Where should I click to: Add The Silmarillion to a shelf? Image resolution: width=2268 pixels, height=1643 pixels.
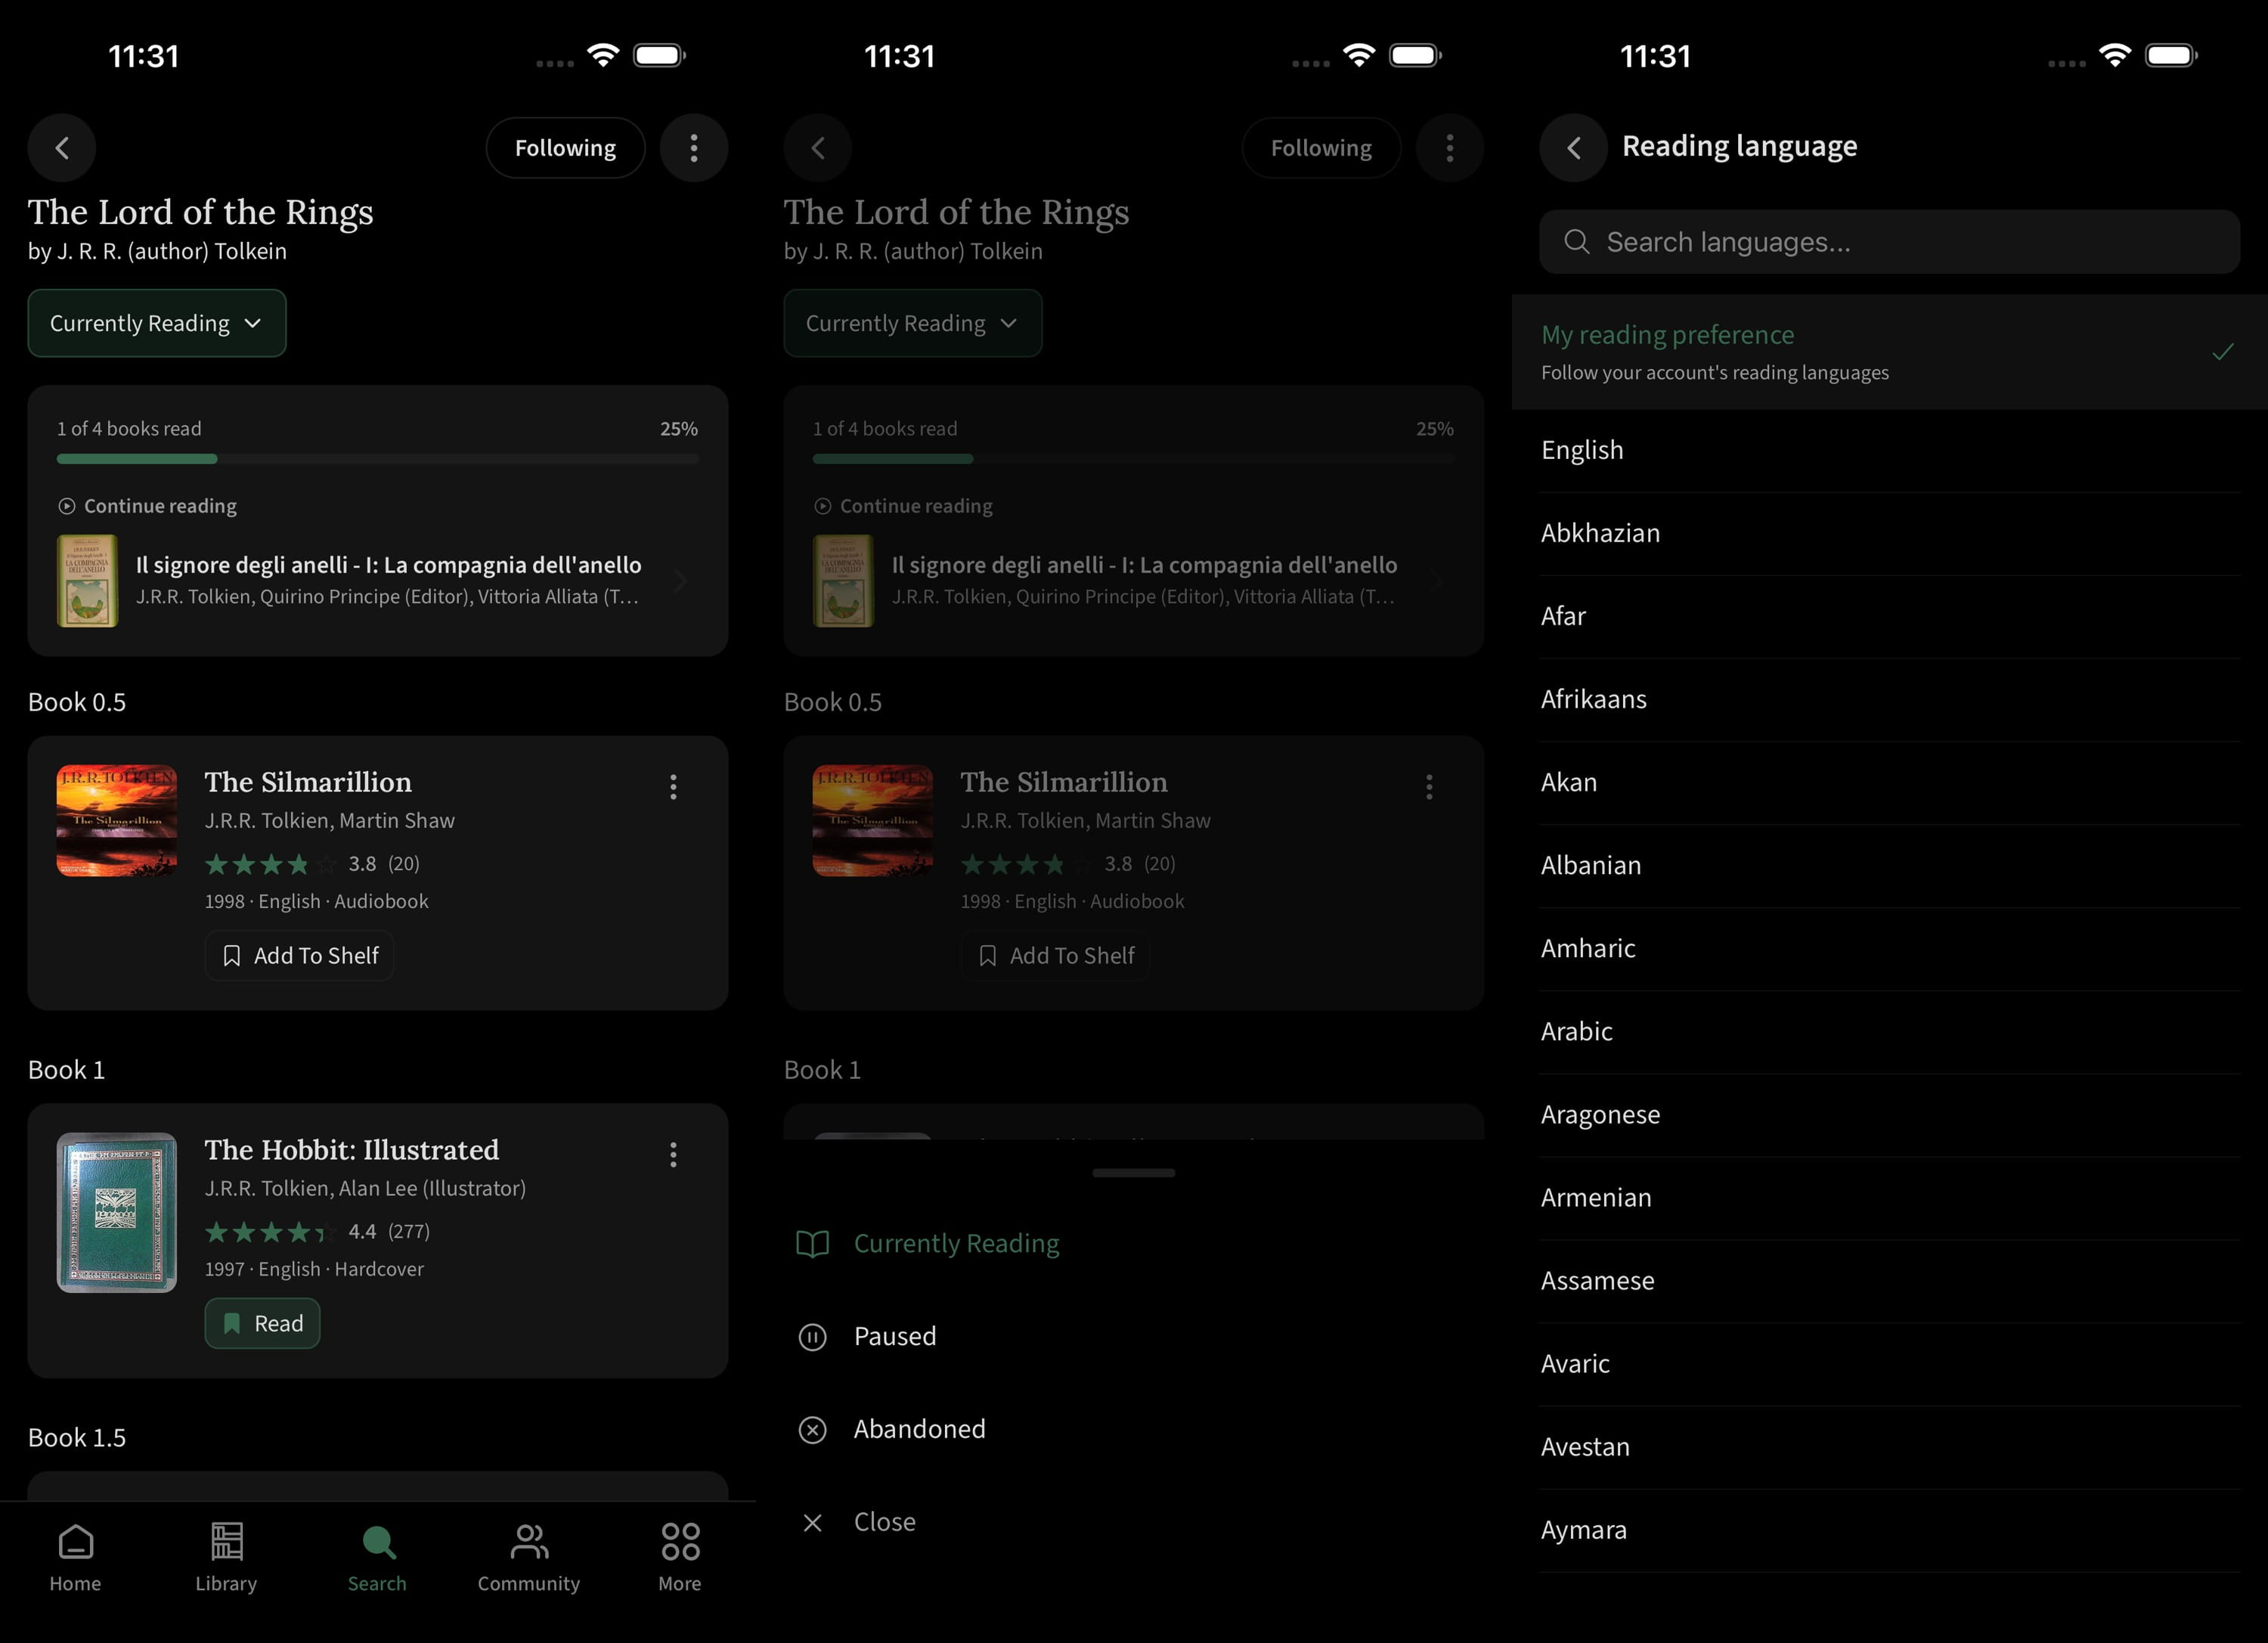[299, 956]
